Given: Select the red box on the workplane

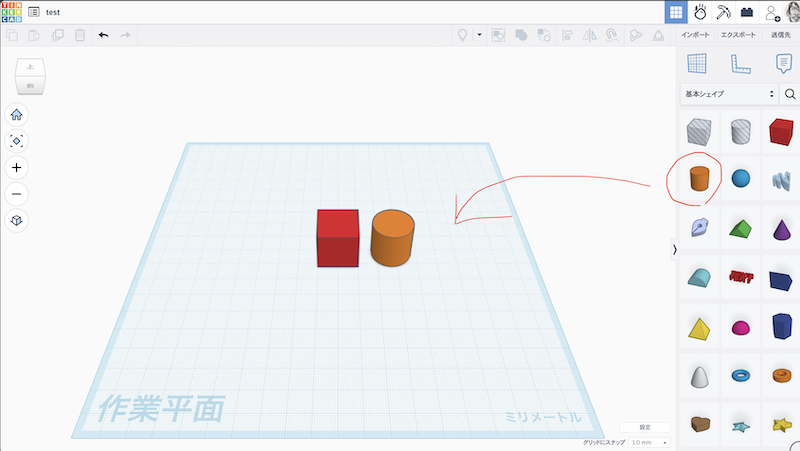Looking at the screenshot, I should [x=338, y=238].
